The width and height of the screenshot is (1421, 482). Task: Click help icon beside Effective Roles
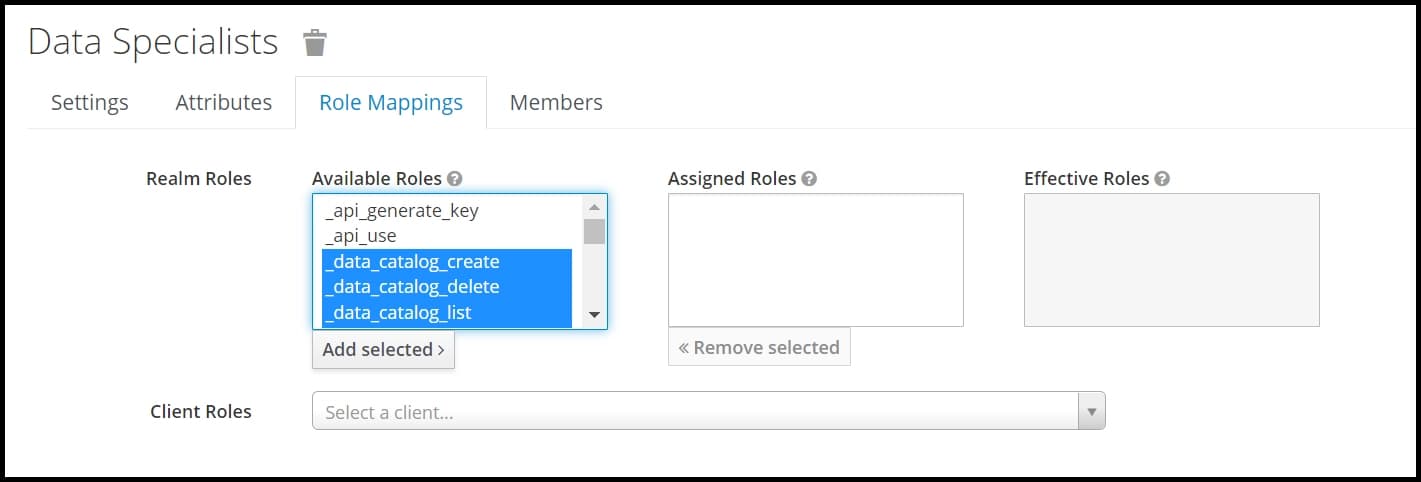pos(1162,179)
